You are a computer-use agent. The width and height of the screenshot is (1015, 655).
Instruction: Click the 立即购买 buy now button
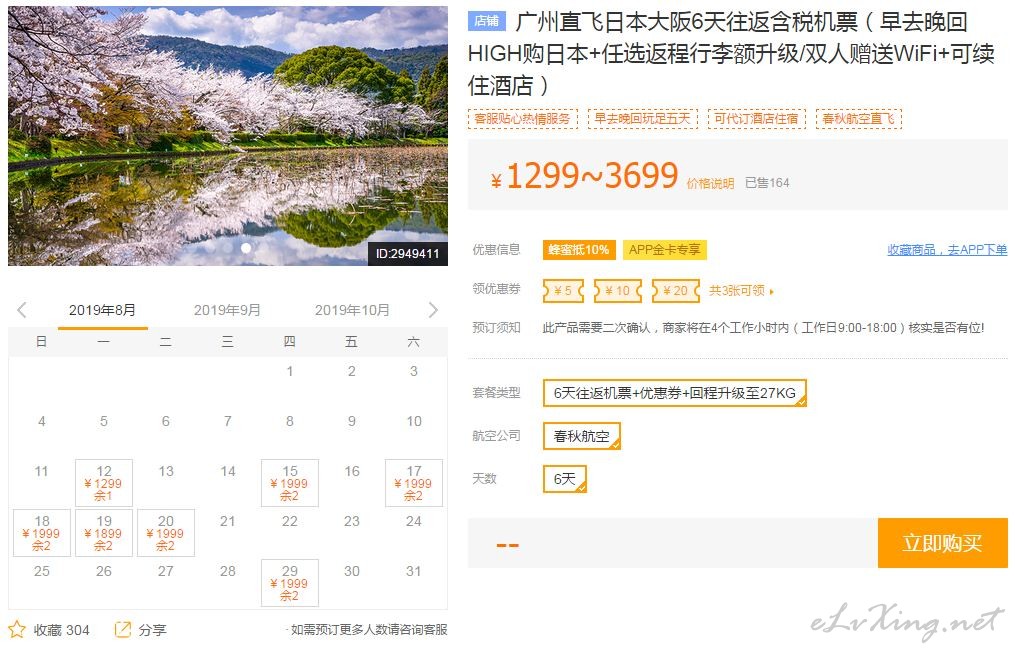click(942, 543)
